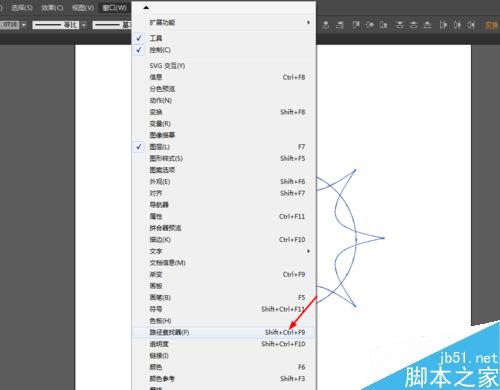
Task: Open the 变换 transform panel entry
Action: pos(224,112)
